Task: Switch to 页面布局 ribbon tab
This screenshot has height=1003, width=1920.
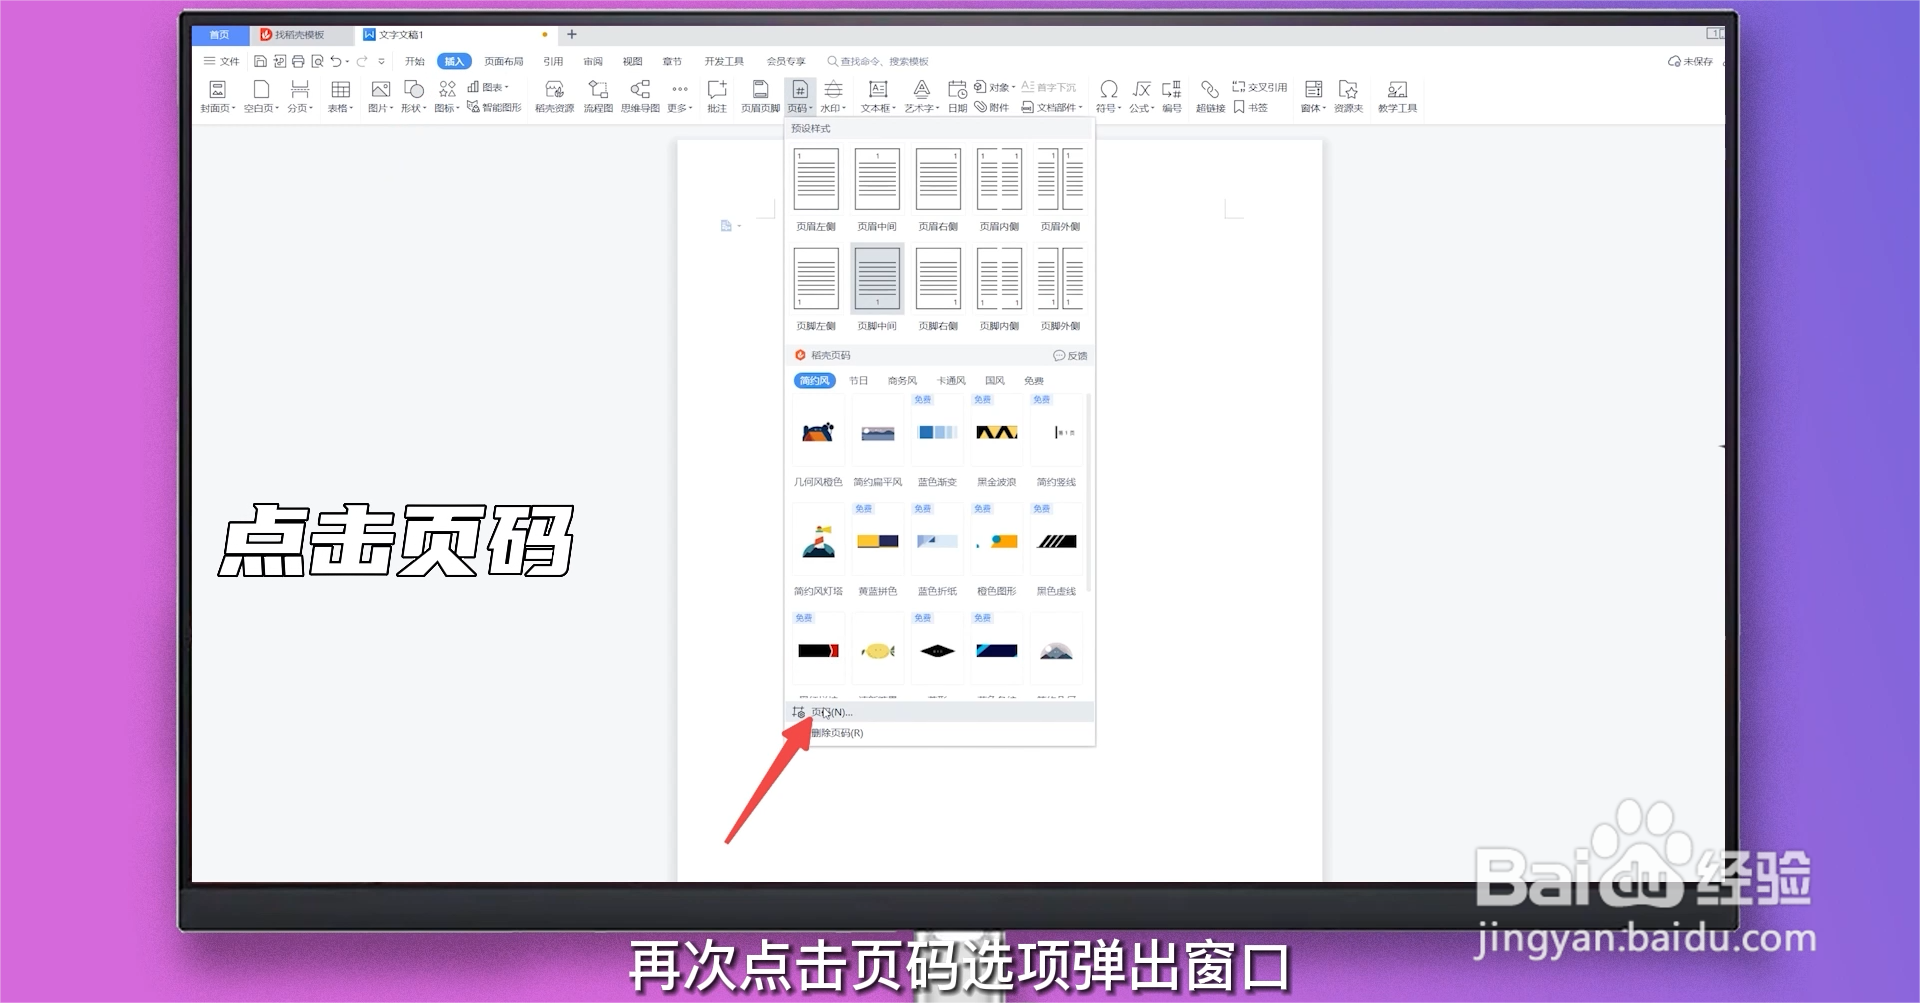Action: pos(504,62)
